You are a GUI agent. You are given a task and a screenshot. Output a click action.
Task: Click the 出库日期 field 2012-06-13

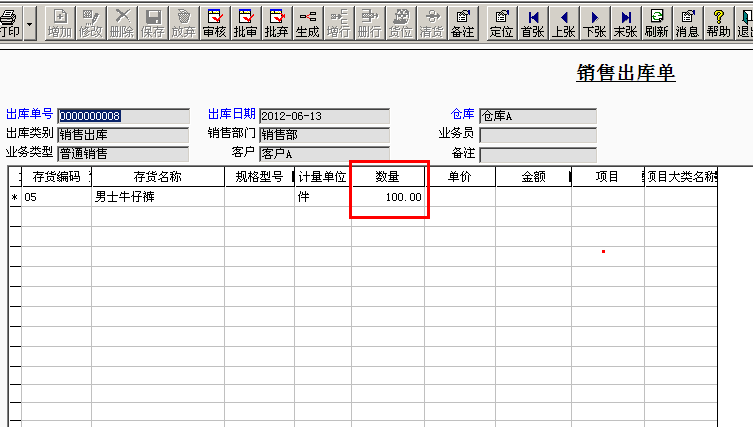(324, 116)
